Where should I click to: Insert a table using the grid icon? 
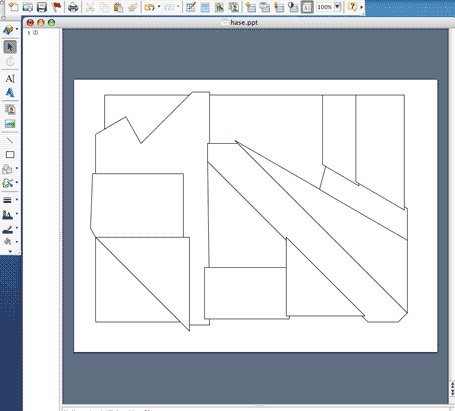point(205,7)
